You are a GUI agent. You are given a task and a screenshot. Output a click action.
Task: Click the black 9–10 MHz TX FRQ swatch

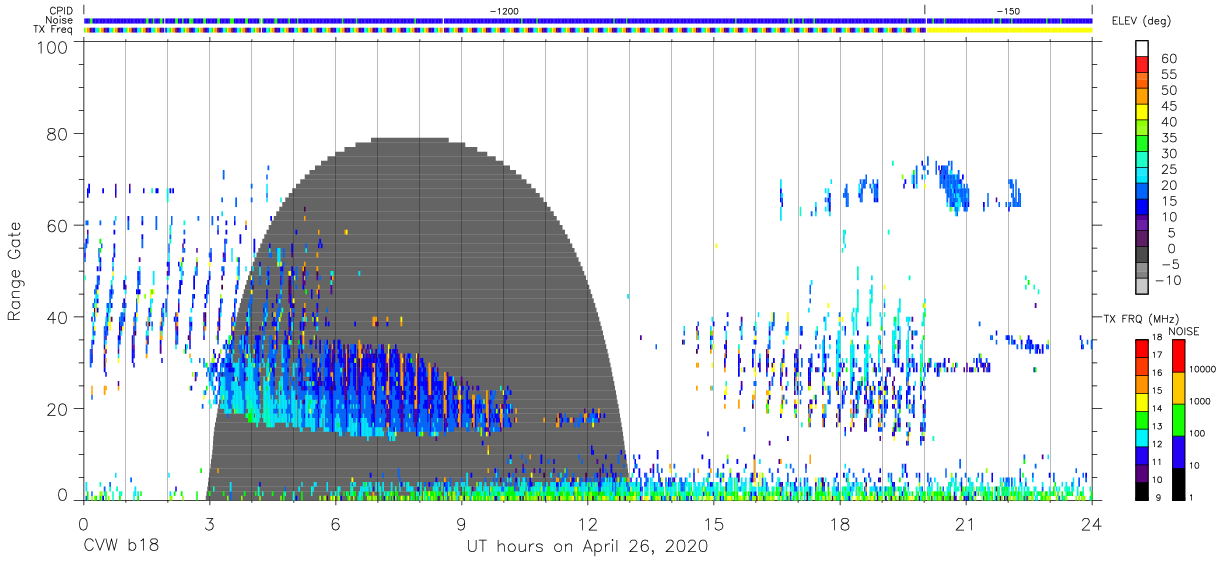pyautogui.click(x=1141, y=489)
